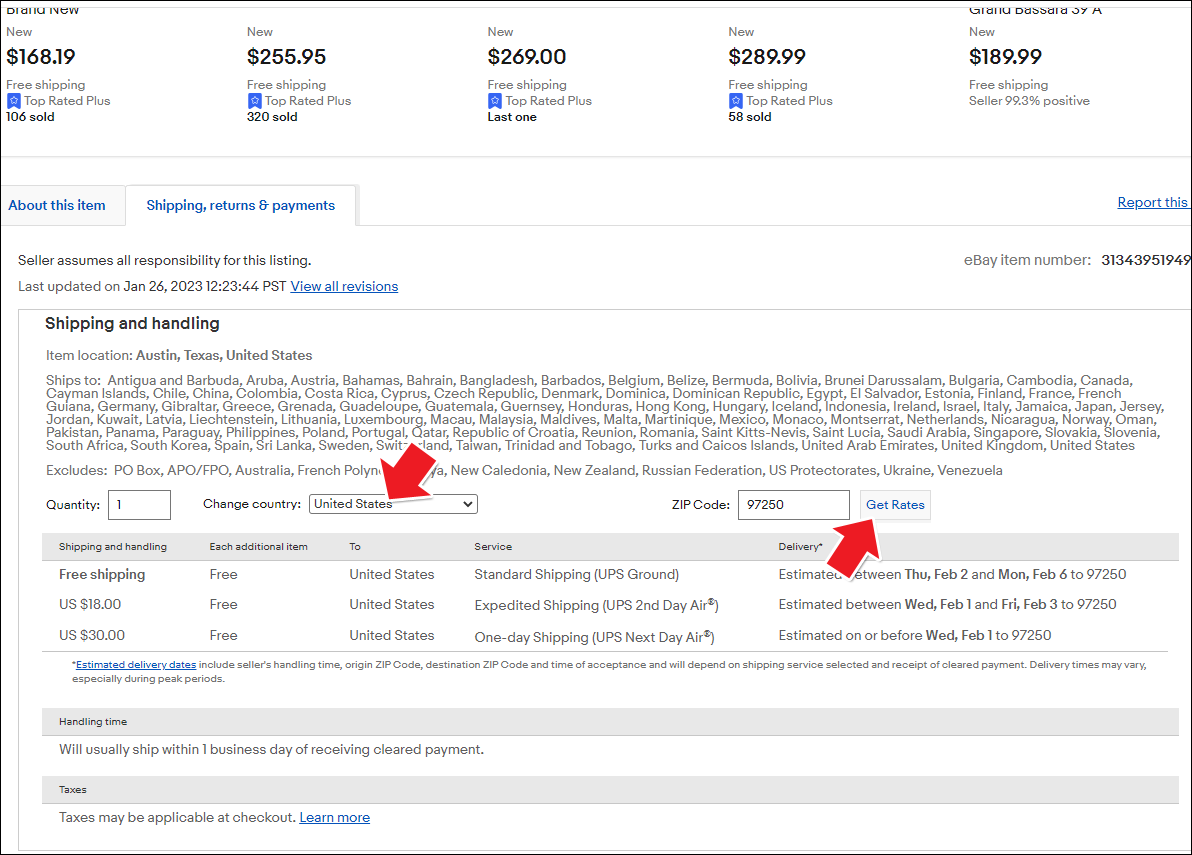
Task: Click Top Rated Plus badge under $255.95
Action: pos(299,101)
